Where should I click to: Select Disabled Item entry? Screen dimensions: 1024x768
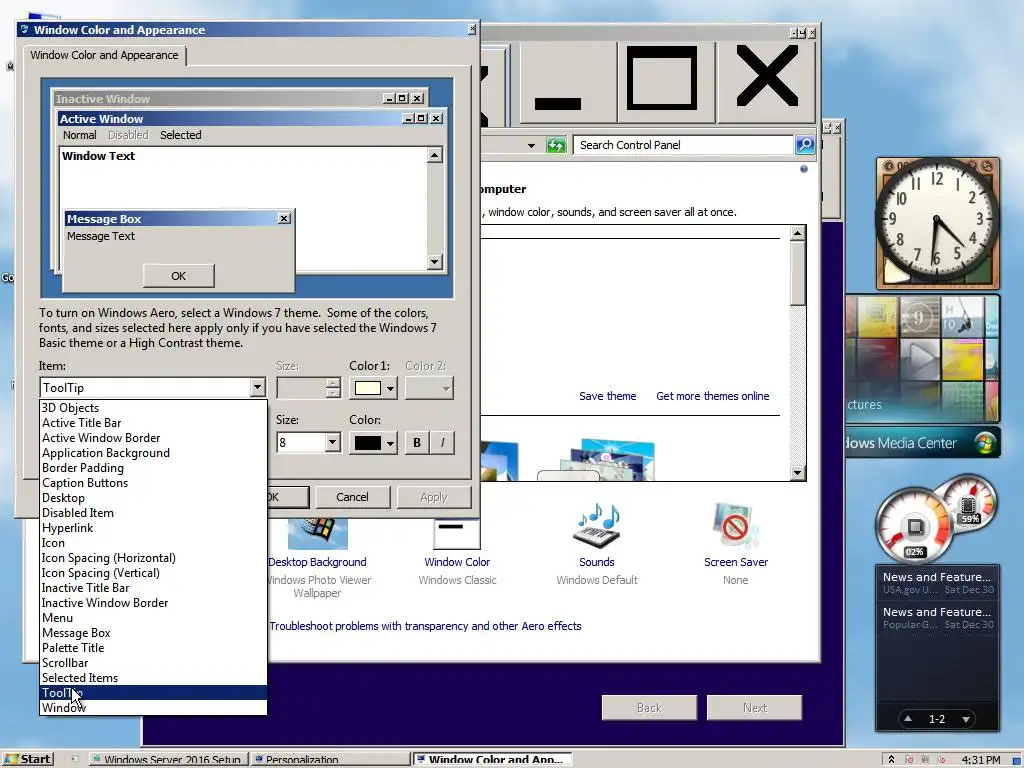pos(153,513)
